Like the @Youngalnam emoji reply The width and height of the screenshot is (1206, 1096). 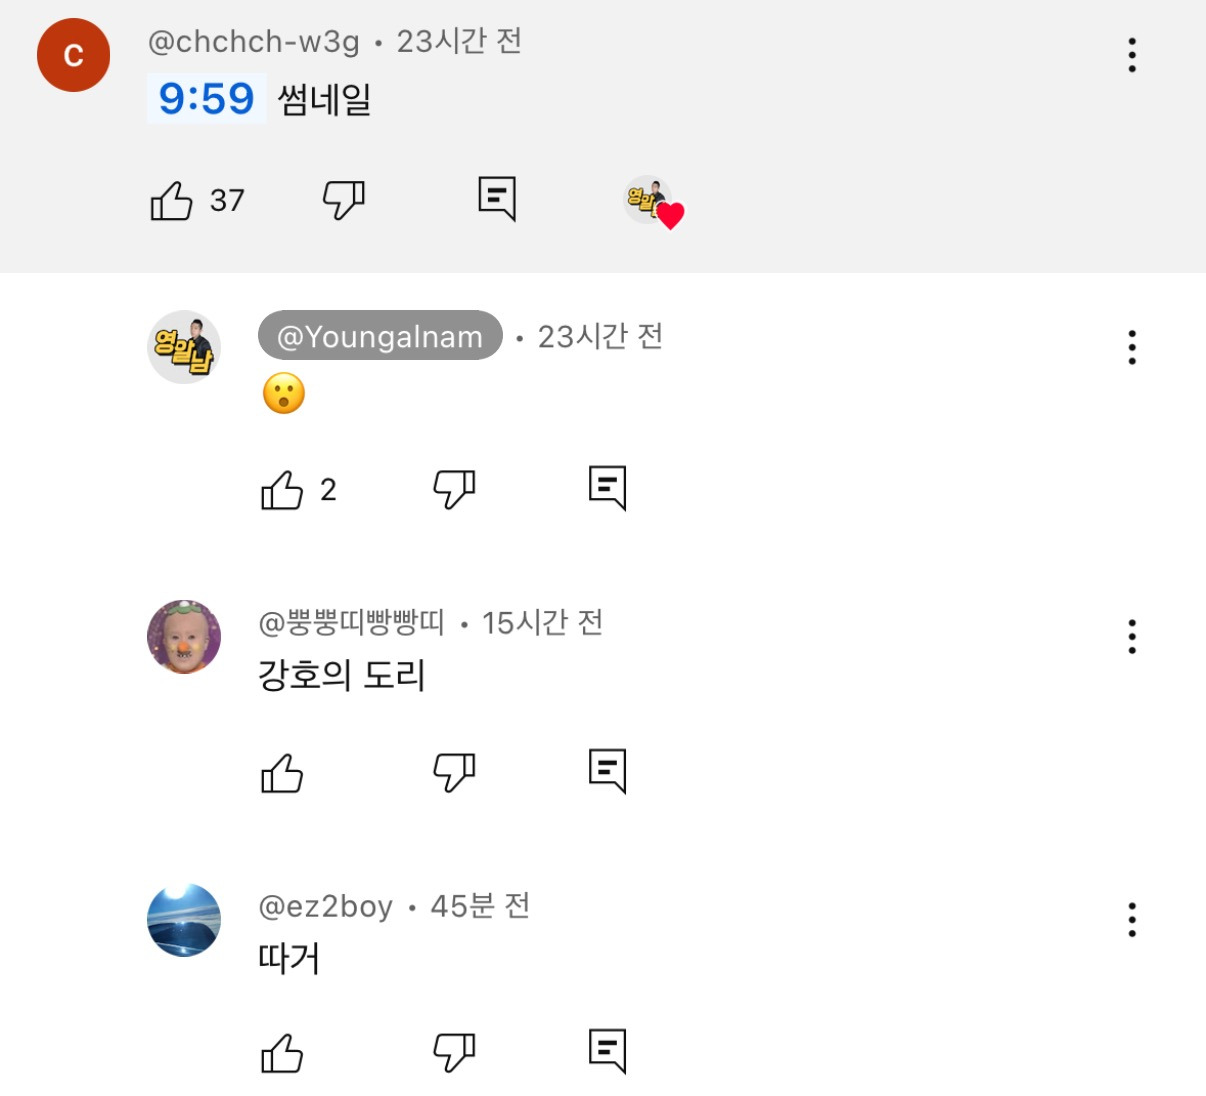pos(282,489)
